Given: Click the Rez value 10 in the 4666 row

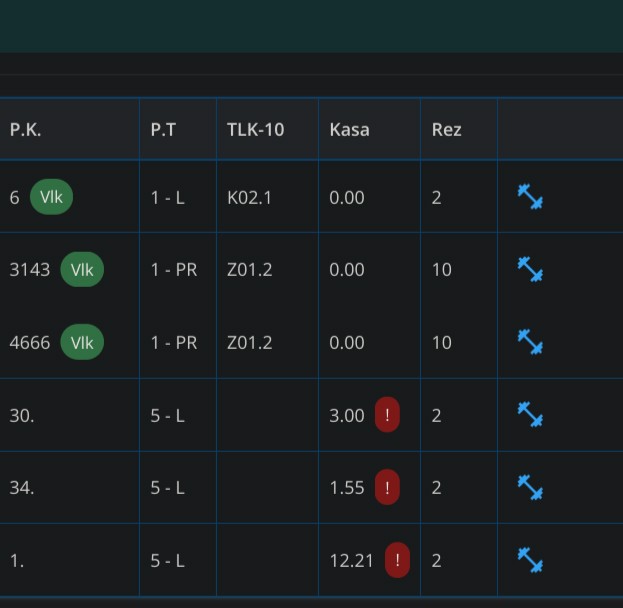Looking at the screenshot, I should [442, 343].
